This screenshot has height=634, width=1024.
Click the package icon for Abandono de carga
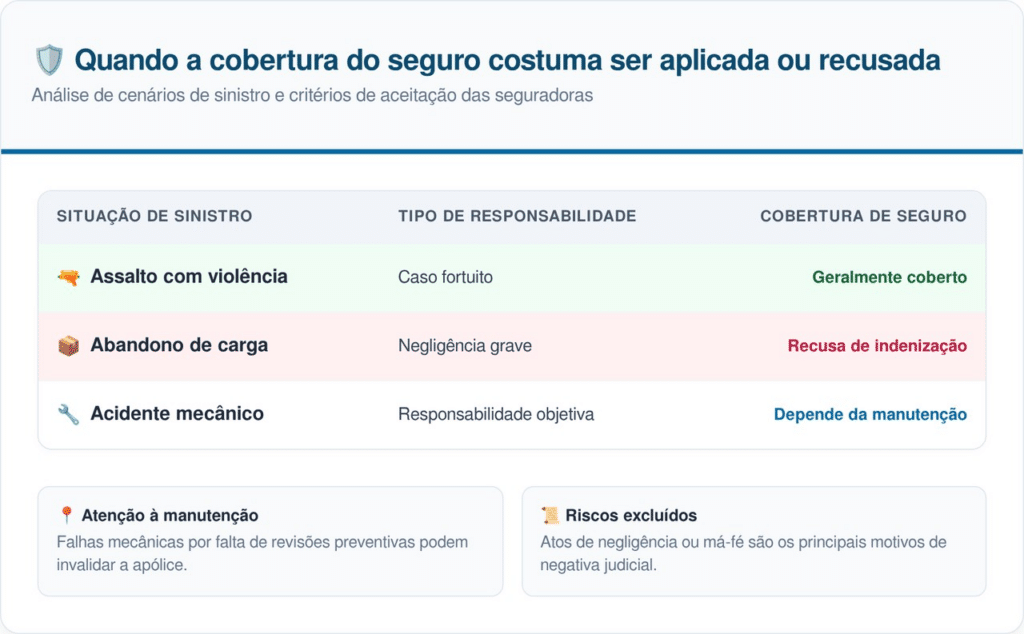tap(68, 346)
